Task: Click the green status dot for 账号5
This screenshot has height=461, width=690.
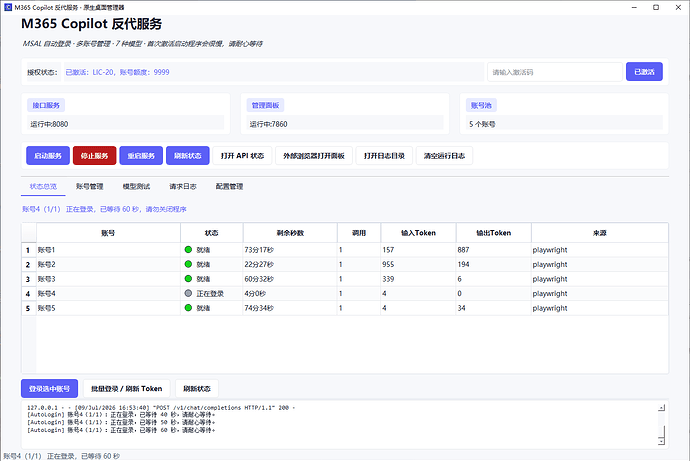Action: tap(188, 307)
